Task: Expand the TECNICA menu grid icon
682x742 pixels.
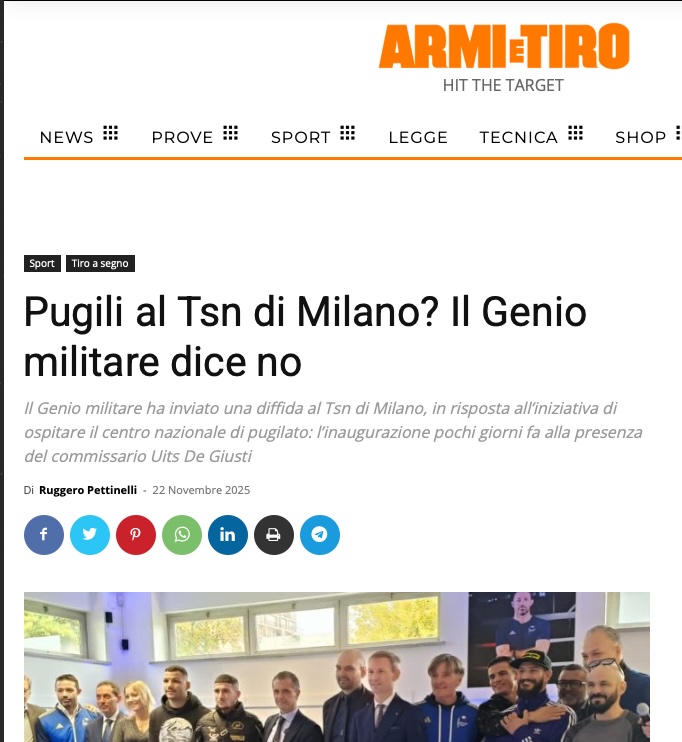Action: point(576,133)
